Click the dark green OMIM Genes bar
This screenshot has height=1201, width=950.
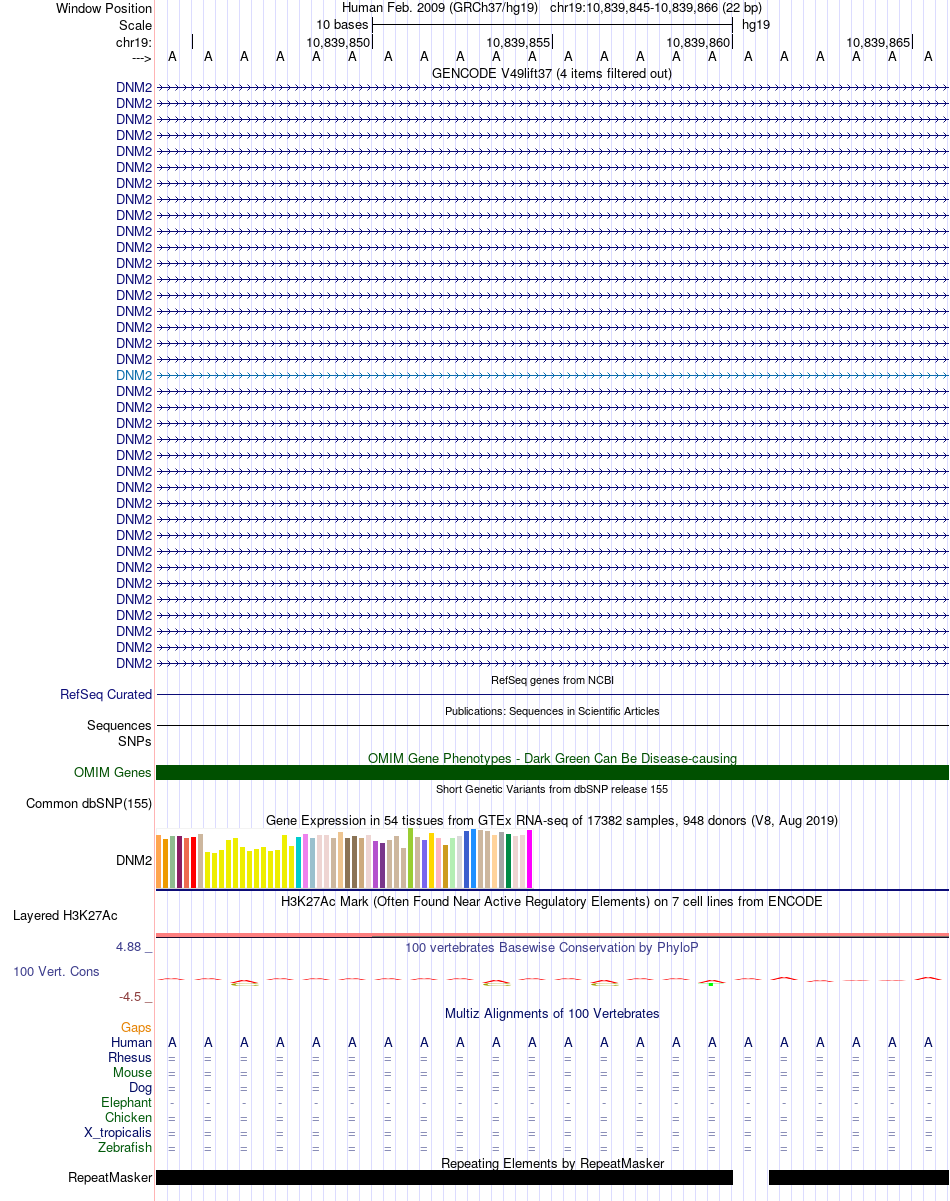552,772
